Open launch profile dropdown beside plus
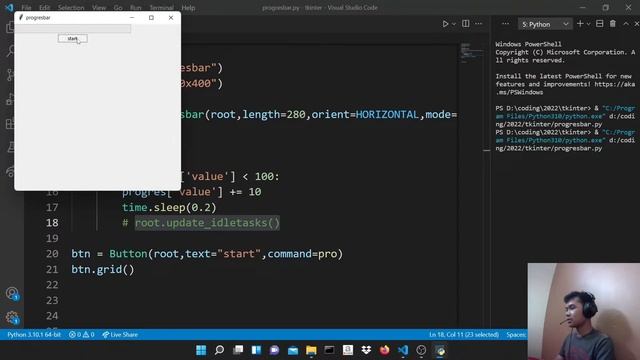This screenshot has height=360, width=640. click(x=588, y=24)
